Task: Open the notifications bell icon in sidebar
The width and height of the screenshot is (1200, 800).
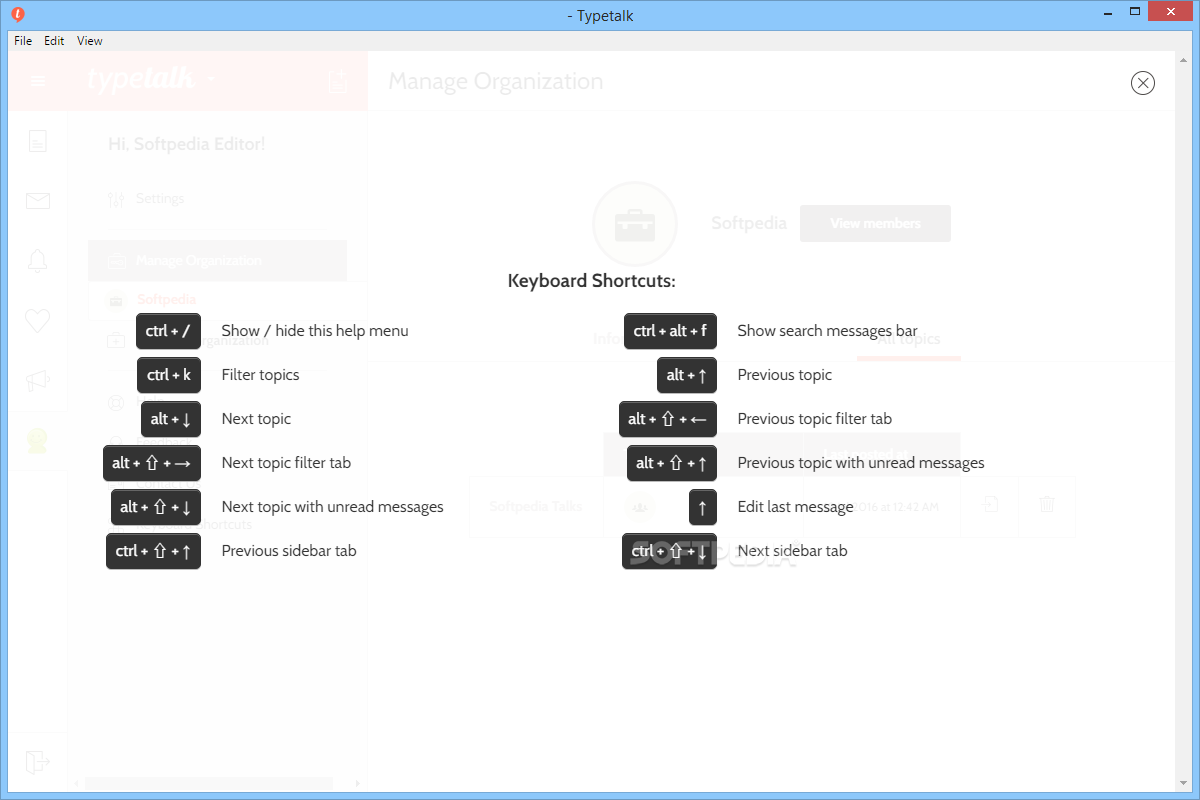Action: click(x=38, y=261)
